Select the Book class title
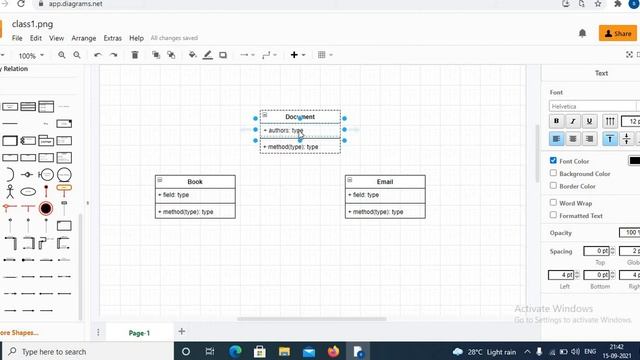This screenshot has height=360, width=640. 195,182
